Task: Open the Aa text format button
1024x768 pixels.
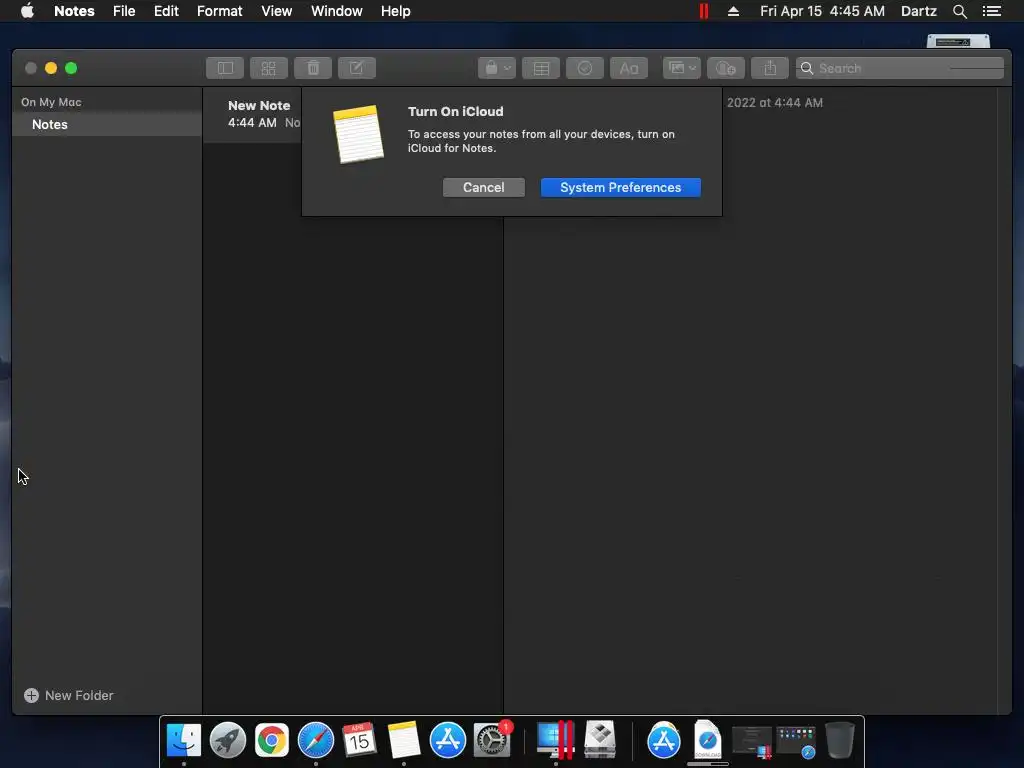Action: (628, 68)
